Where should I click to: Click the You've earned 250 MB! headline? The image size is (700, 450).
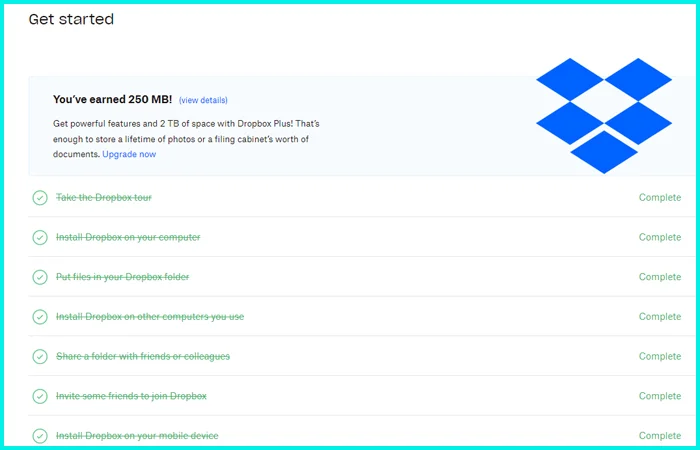112,100
